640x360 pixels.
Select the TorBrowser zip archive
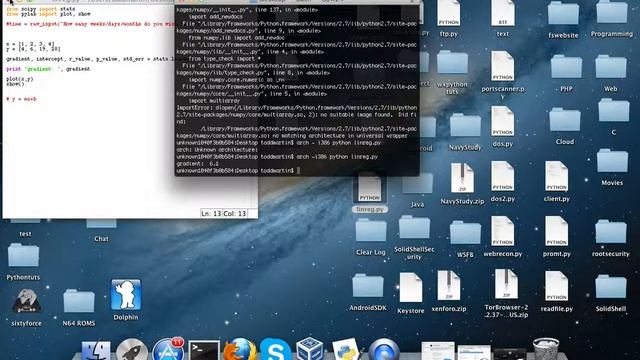coord(506,284)
